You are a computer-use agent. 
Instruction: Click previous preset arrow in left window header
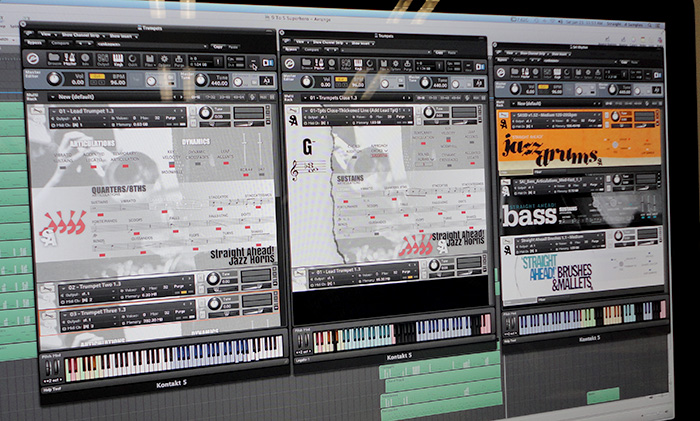[81, 44]
